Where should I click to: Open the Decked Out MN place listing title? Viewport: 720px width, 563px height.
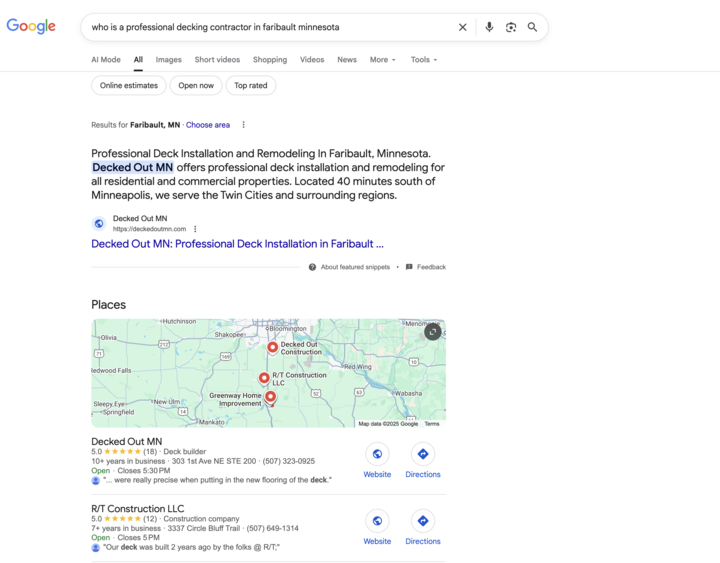point(127,441)
